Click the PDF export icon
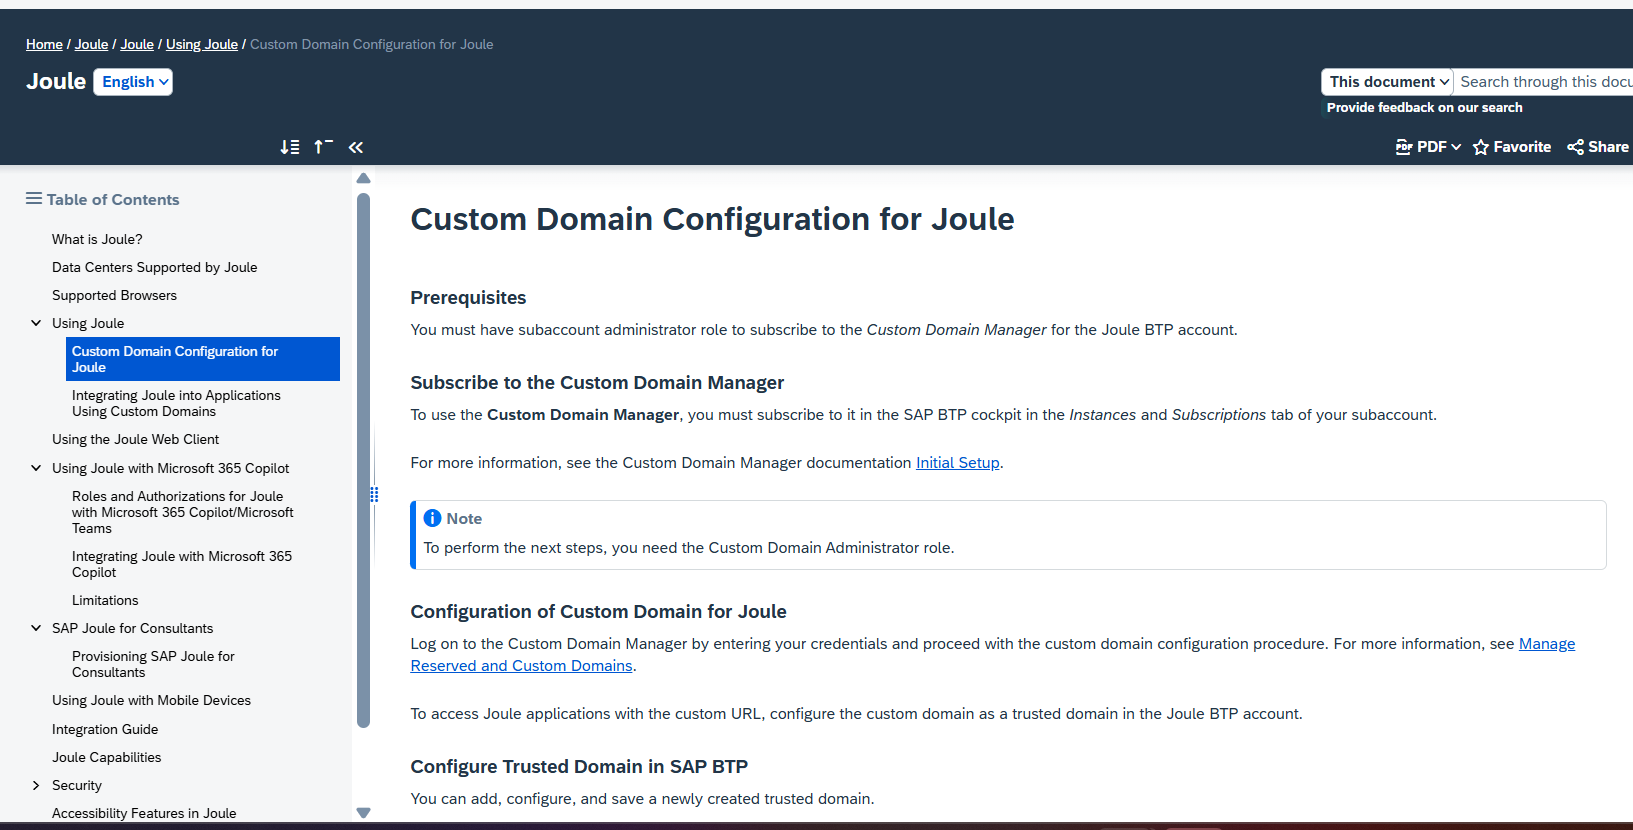 (1404, 147)
